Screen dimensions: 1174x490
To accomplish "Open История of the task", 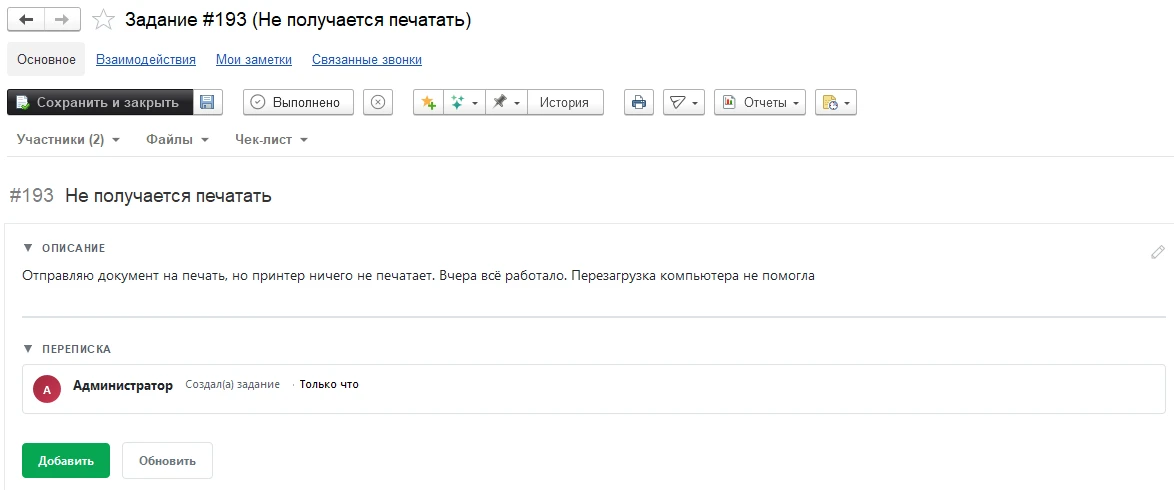I will pyautogui.click(x=565, y=103).
